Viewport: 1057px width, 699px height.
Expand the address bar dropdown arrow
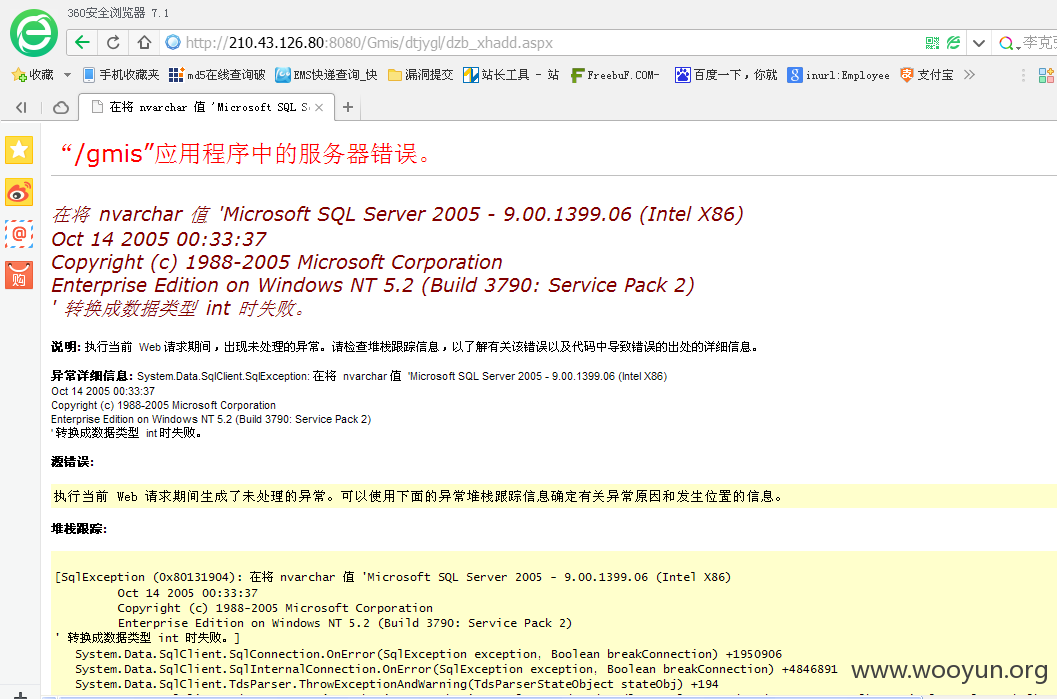979,43
